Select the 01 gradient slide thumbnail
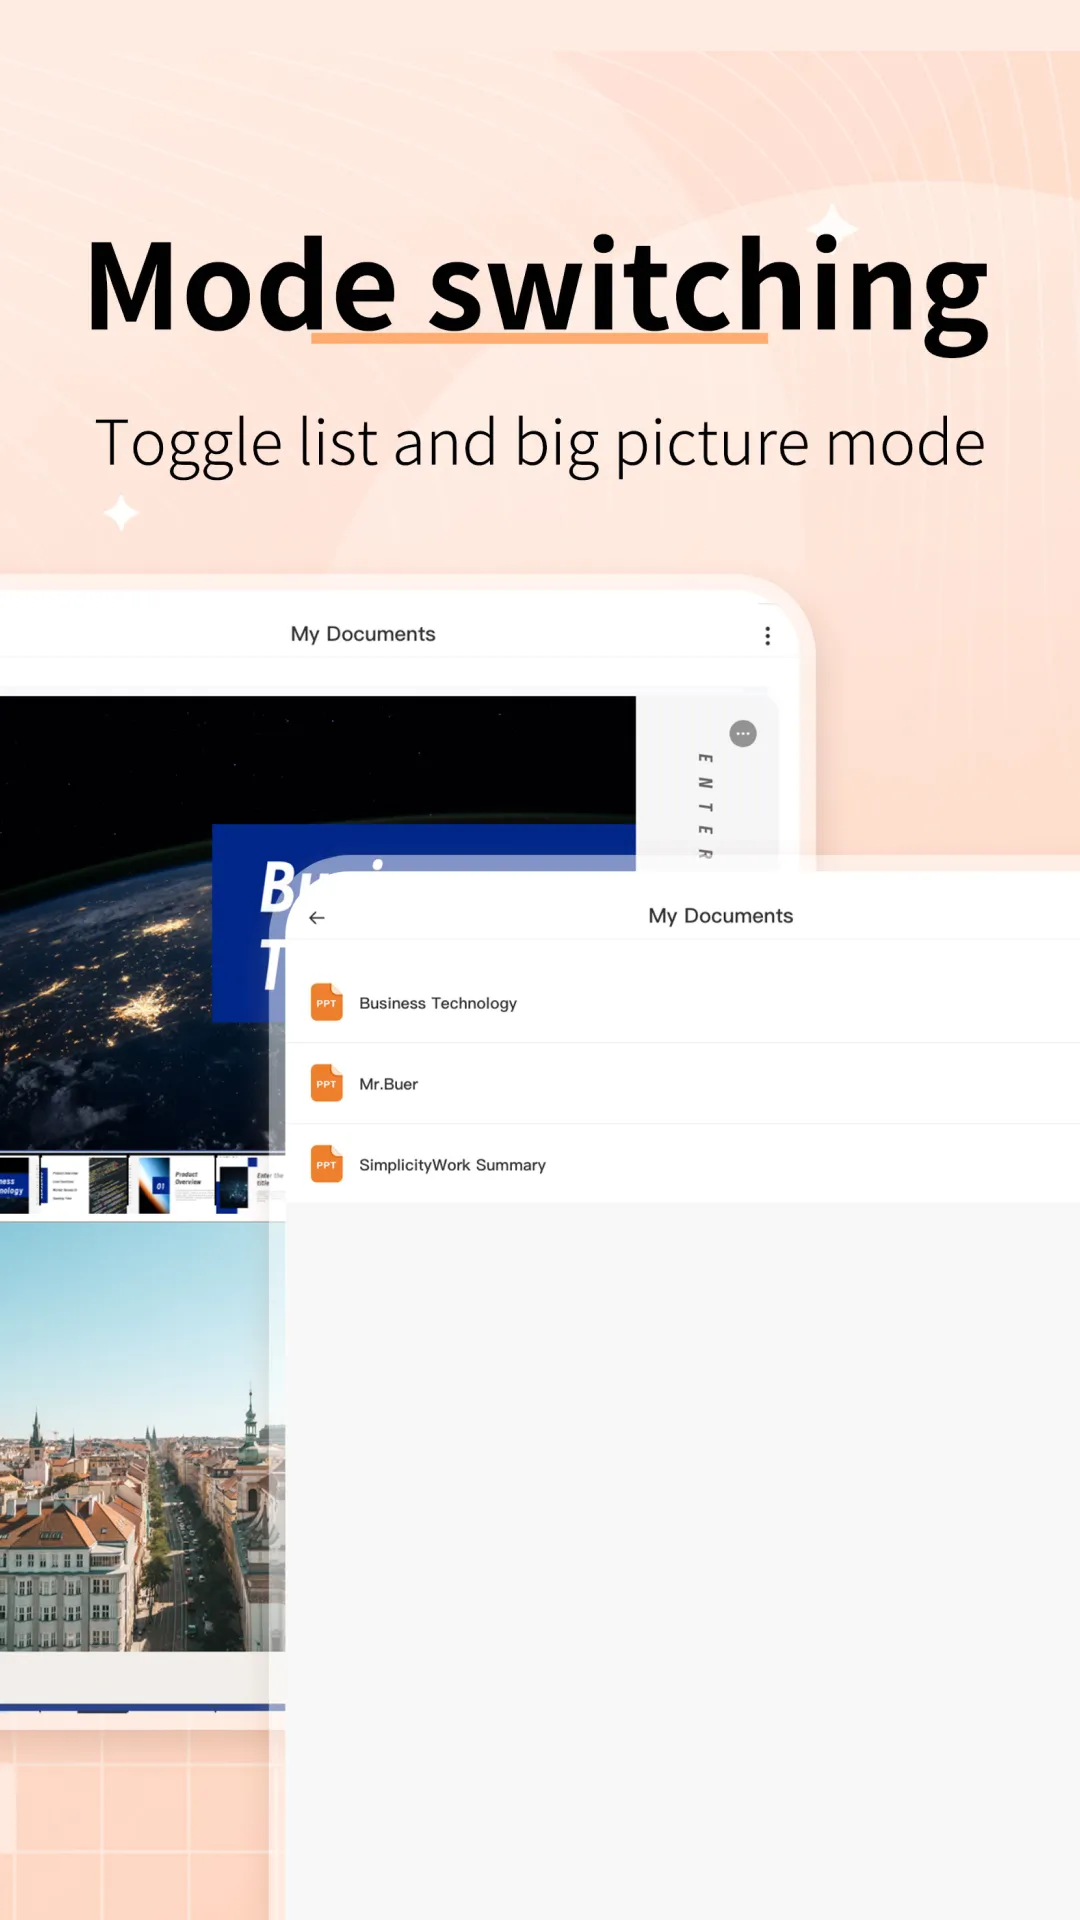 click(153, 1185)
